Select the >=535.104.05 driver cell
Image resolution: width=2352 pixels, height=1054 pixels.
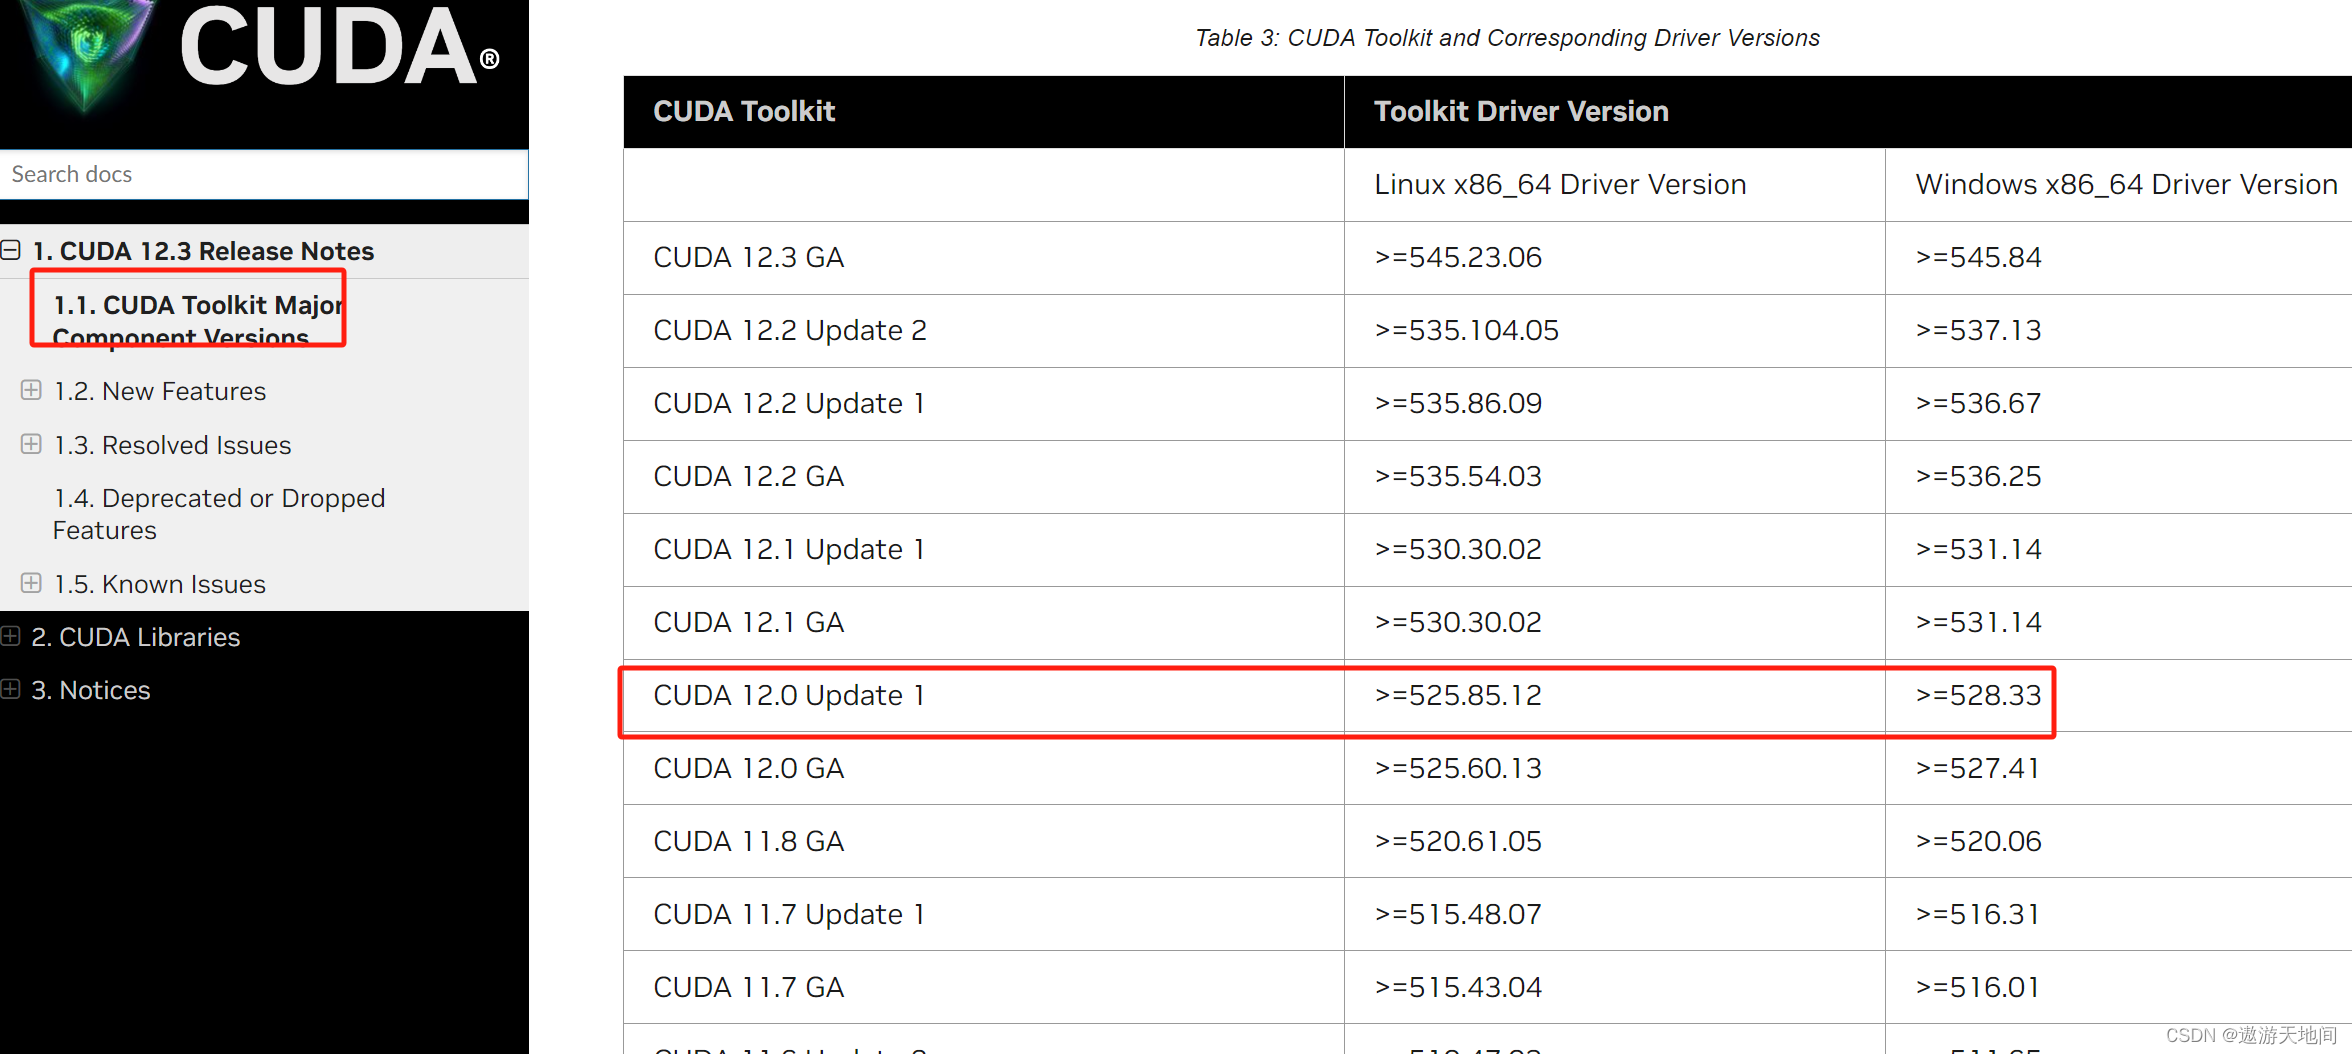[x=1615, y=331]
